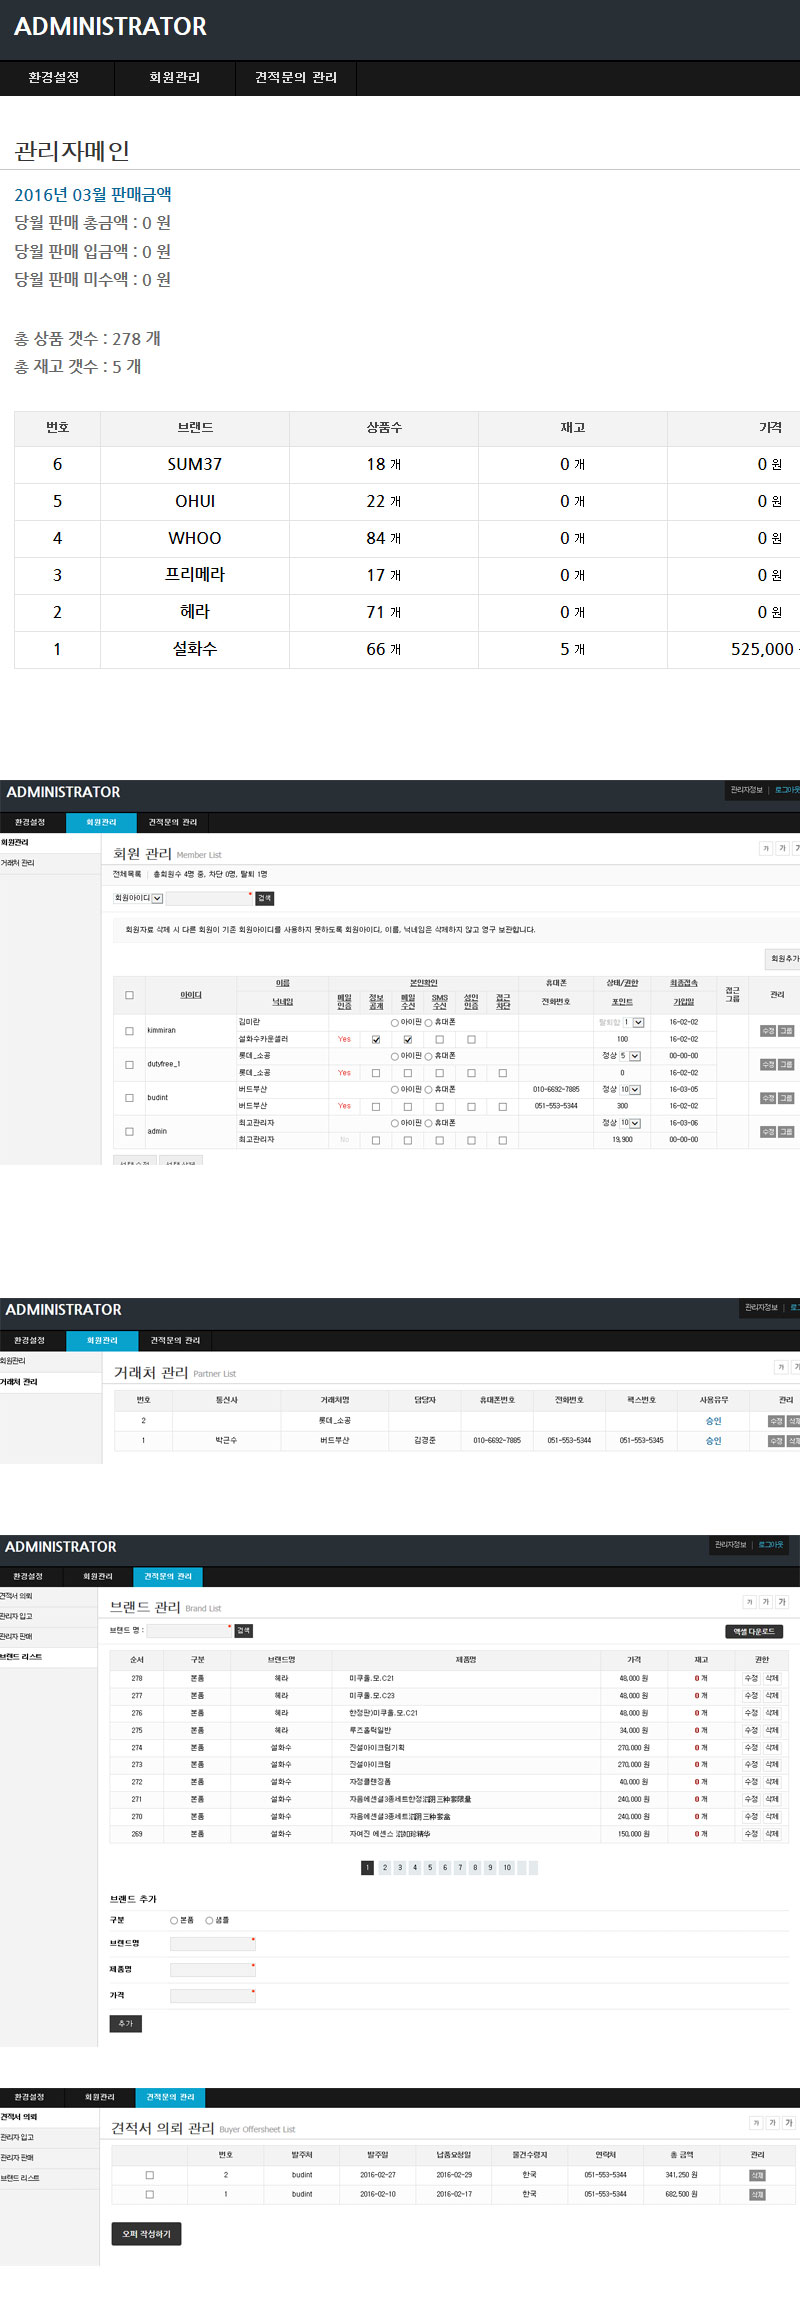Click the 엑셀 다운로드 button
This screenshot has height=2307, width=800.
pyautogui.click(x=753, y=1631)
